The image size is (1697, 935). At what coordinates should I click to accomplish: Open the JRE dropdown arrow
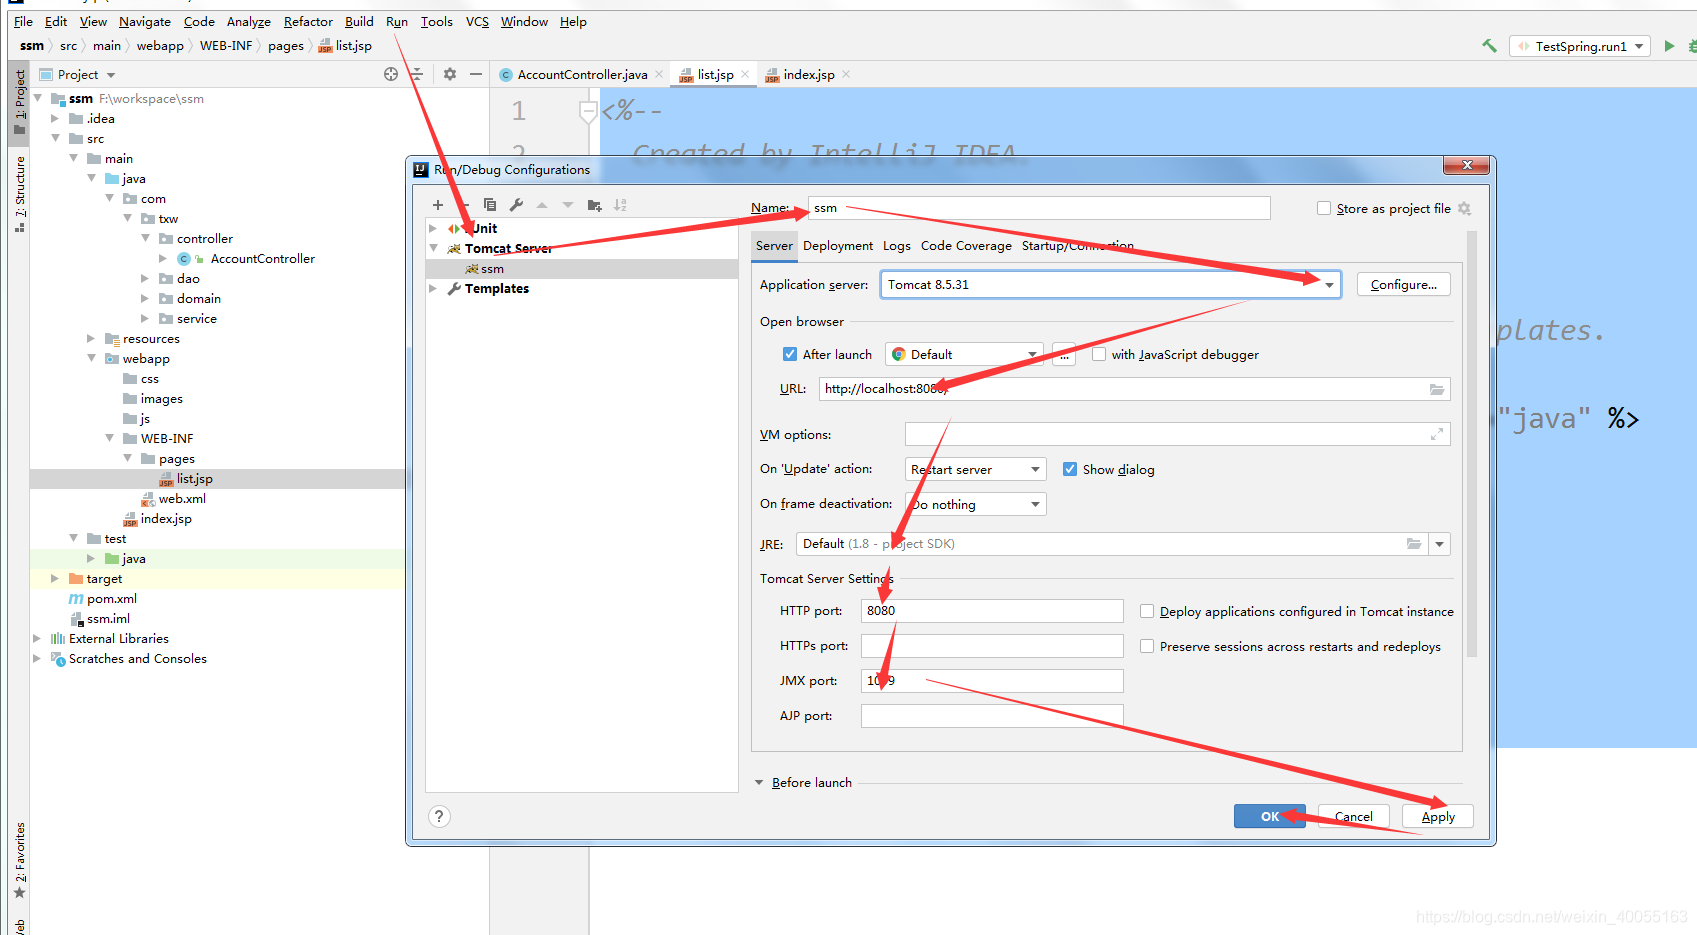click(x=1439, y=544)
